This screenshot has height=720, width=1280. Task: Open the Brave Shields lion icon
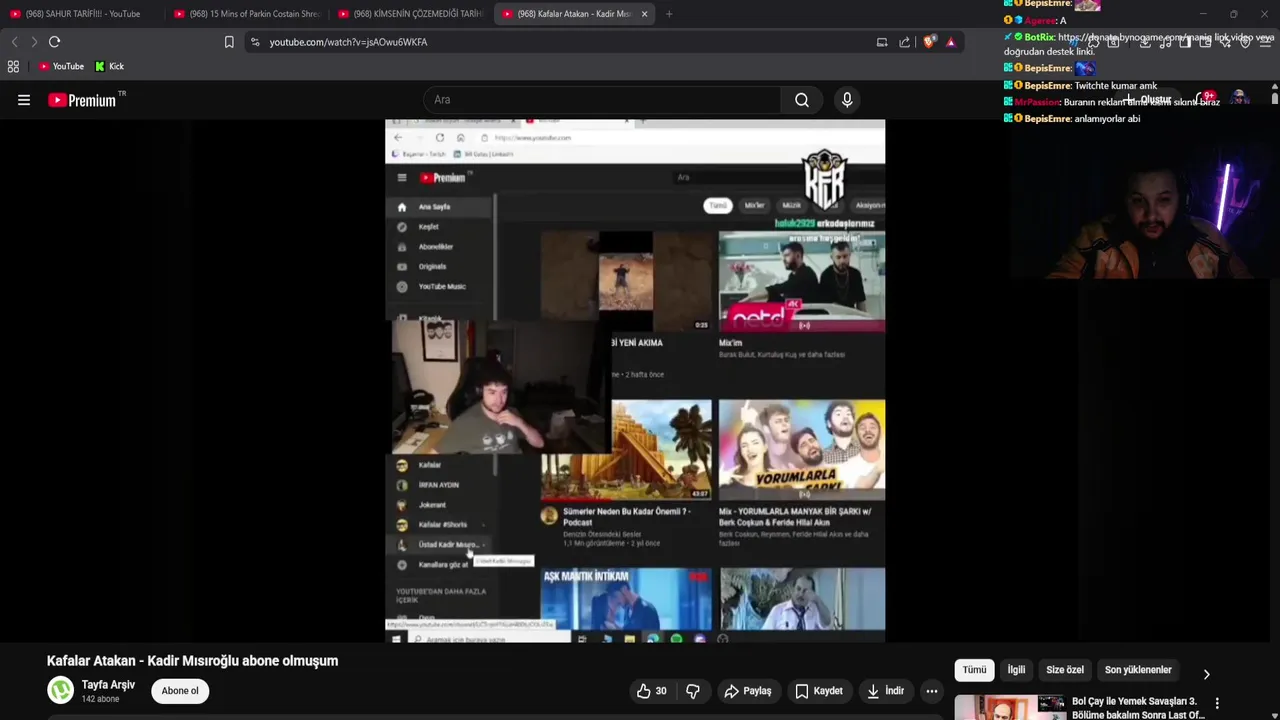pos(930,42)
